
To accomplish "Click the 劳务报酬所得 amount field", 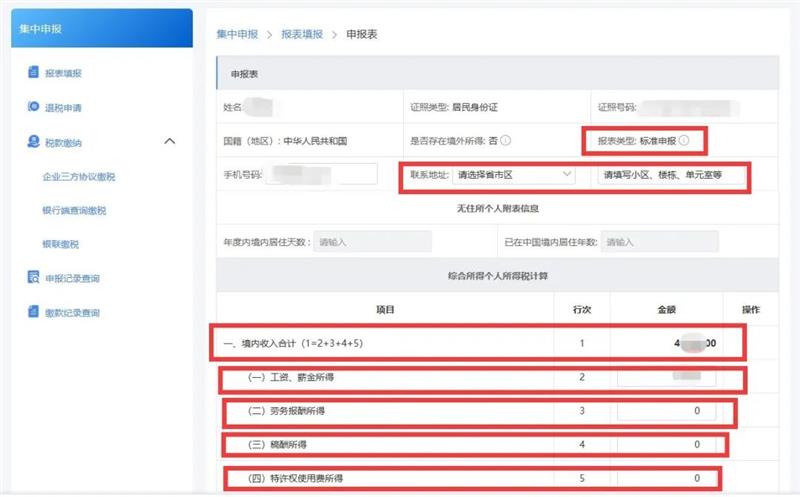I will point(667,411).
